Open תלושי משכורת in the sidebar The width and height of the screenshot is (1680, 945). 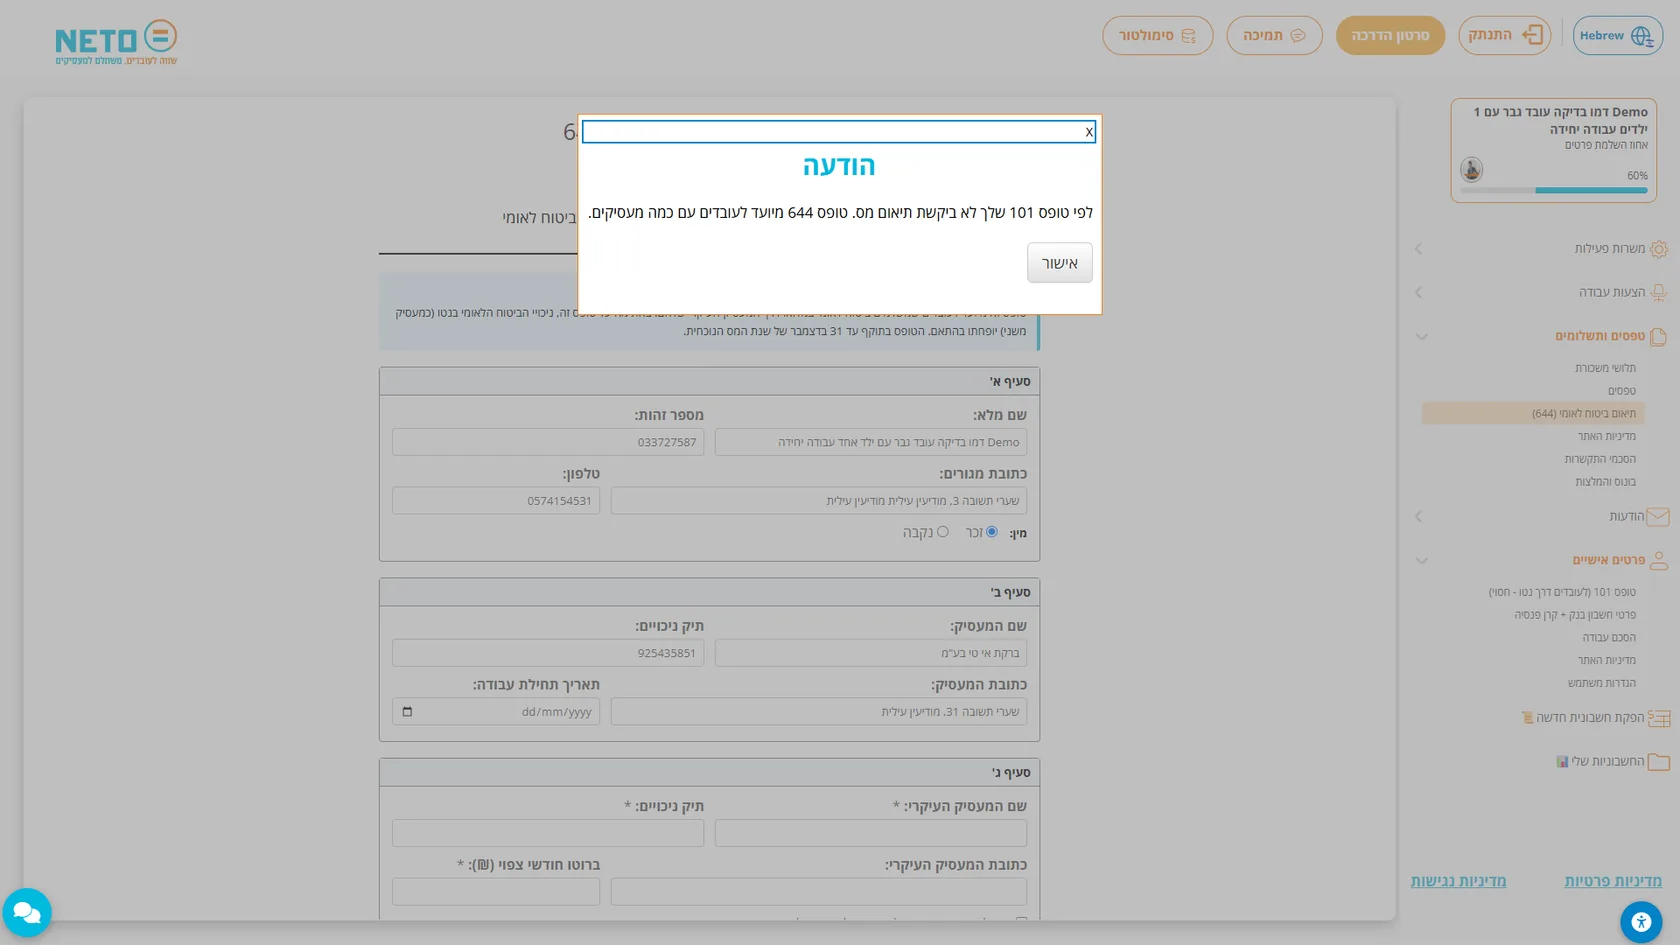(1605, 368)
